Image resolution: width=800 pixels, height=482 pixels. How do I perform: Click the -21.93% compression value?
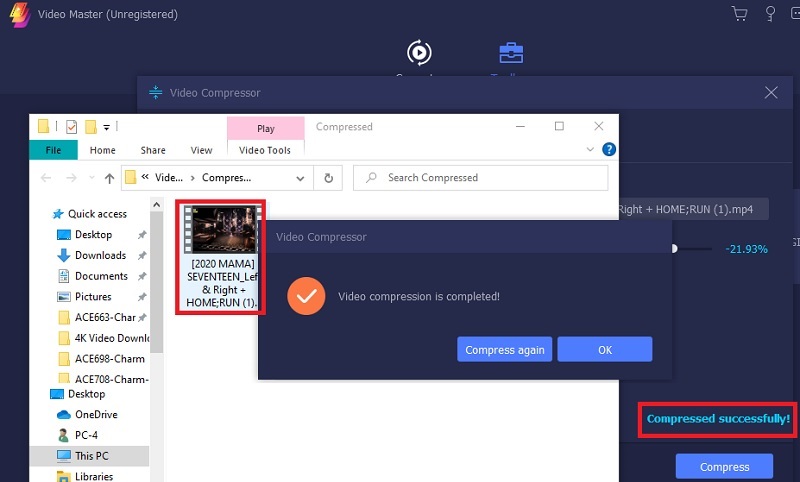[x=746, y=249]
